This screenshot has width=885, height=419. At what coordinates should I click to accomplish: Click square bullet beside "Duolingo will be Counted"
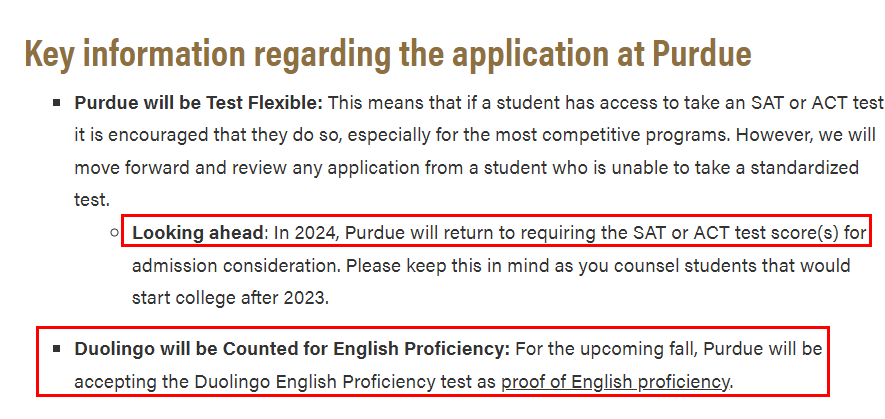(56, 348)
